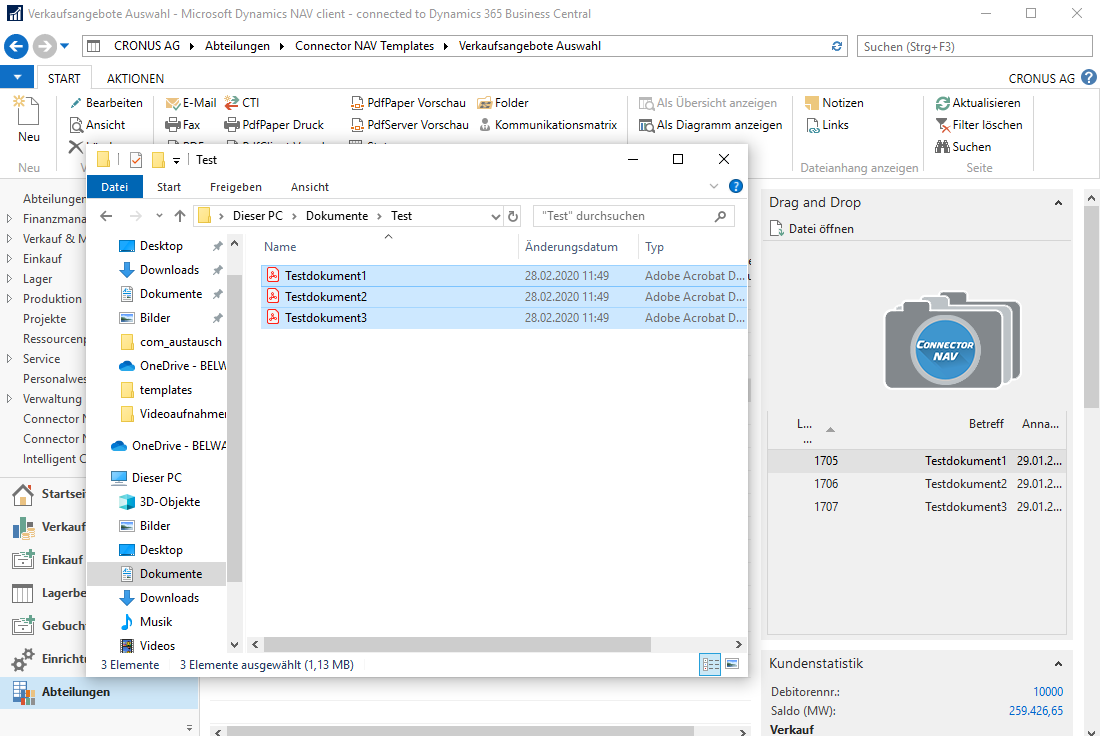Click the Explorer back arrow

click(107, 216)
